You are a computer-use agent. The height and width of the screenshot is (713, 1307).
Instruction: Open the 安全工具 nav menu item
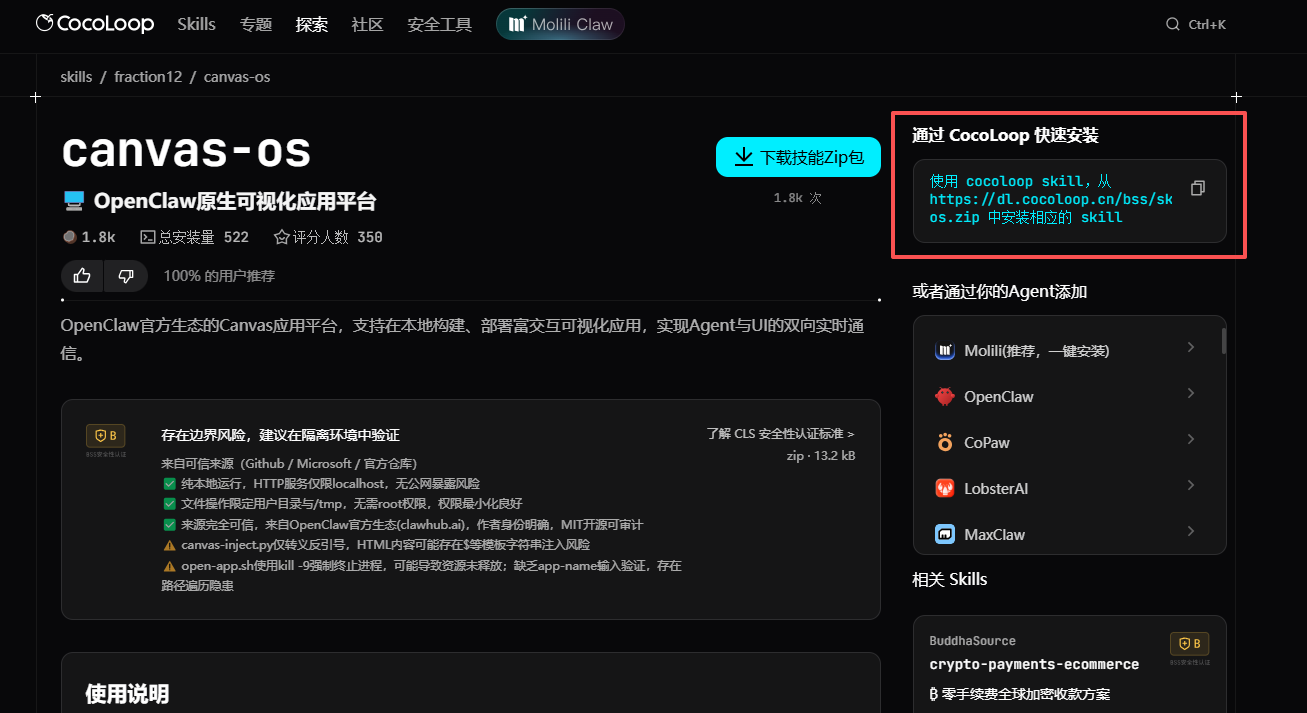tap(439, 24)
